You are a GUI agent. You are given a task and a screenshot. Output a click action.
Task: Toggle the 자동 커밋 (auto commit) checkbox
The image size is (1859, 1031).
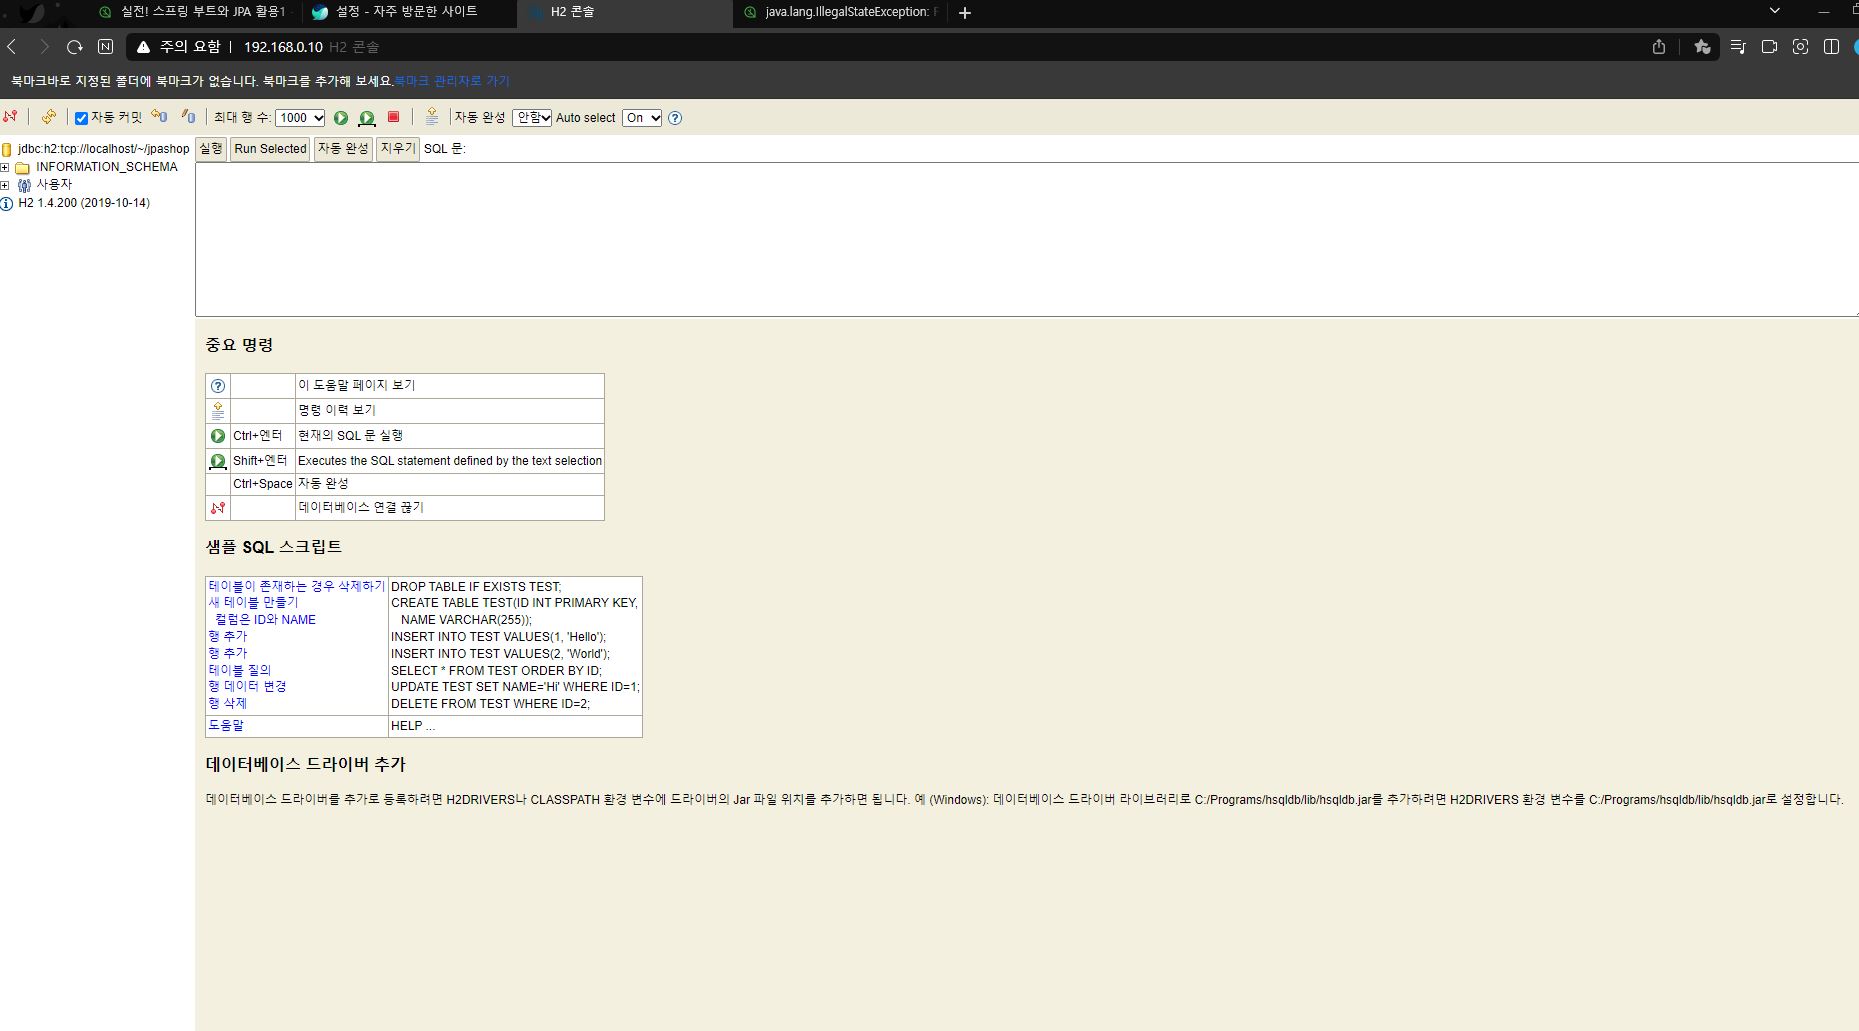click(x=82, y=118)
